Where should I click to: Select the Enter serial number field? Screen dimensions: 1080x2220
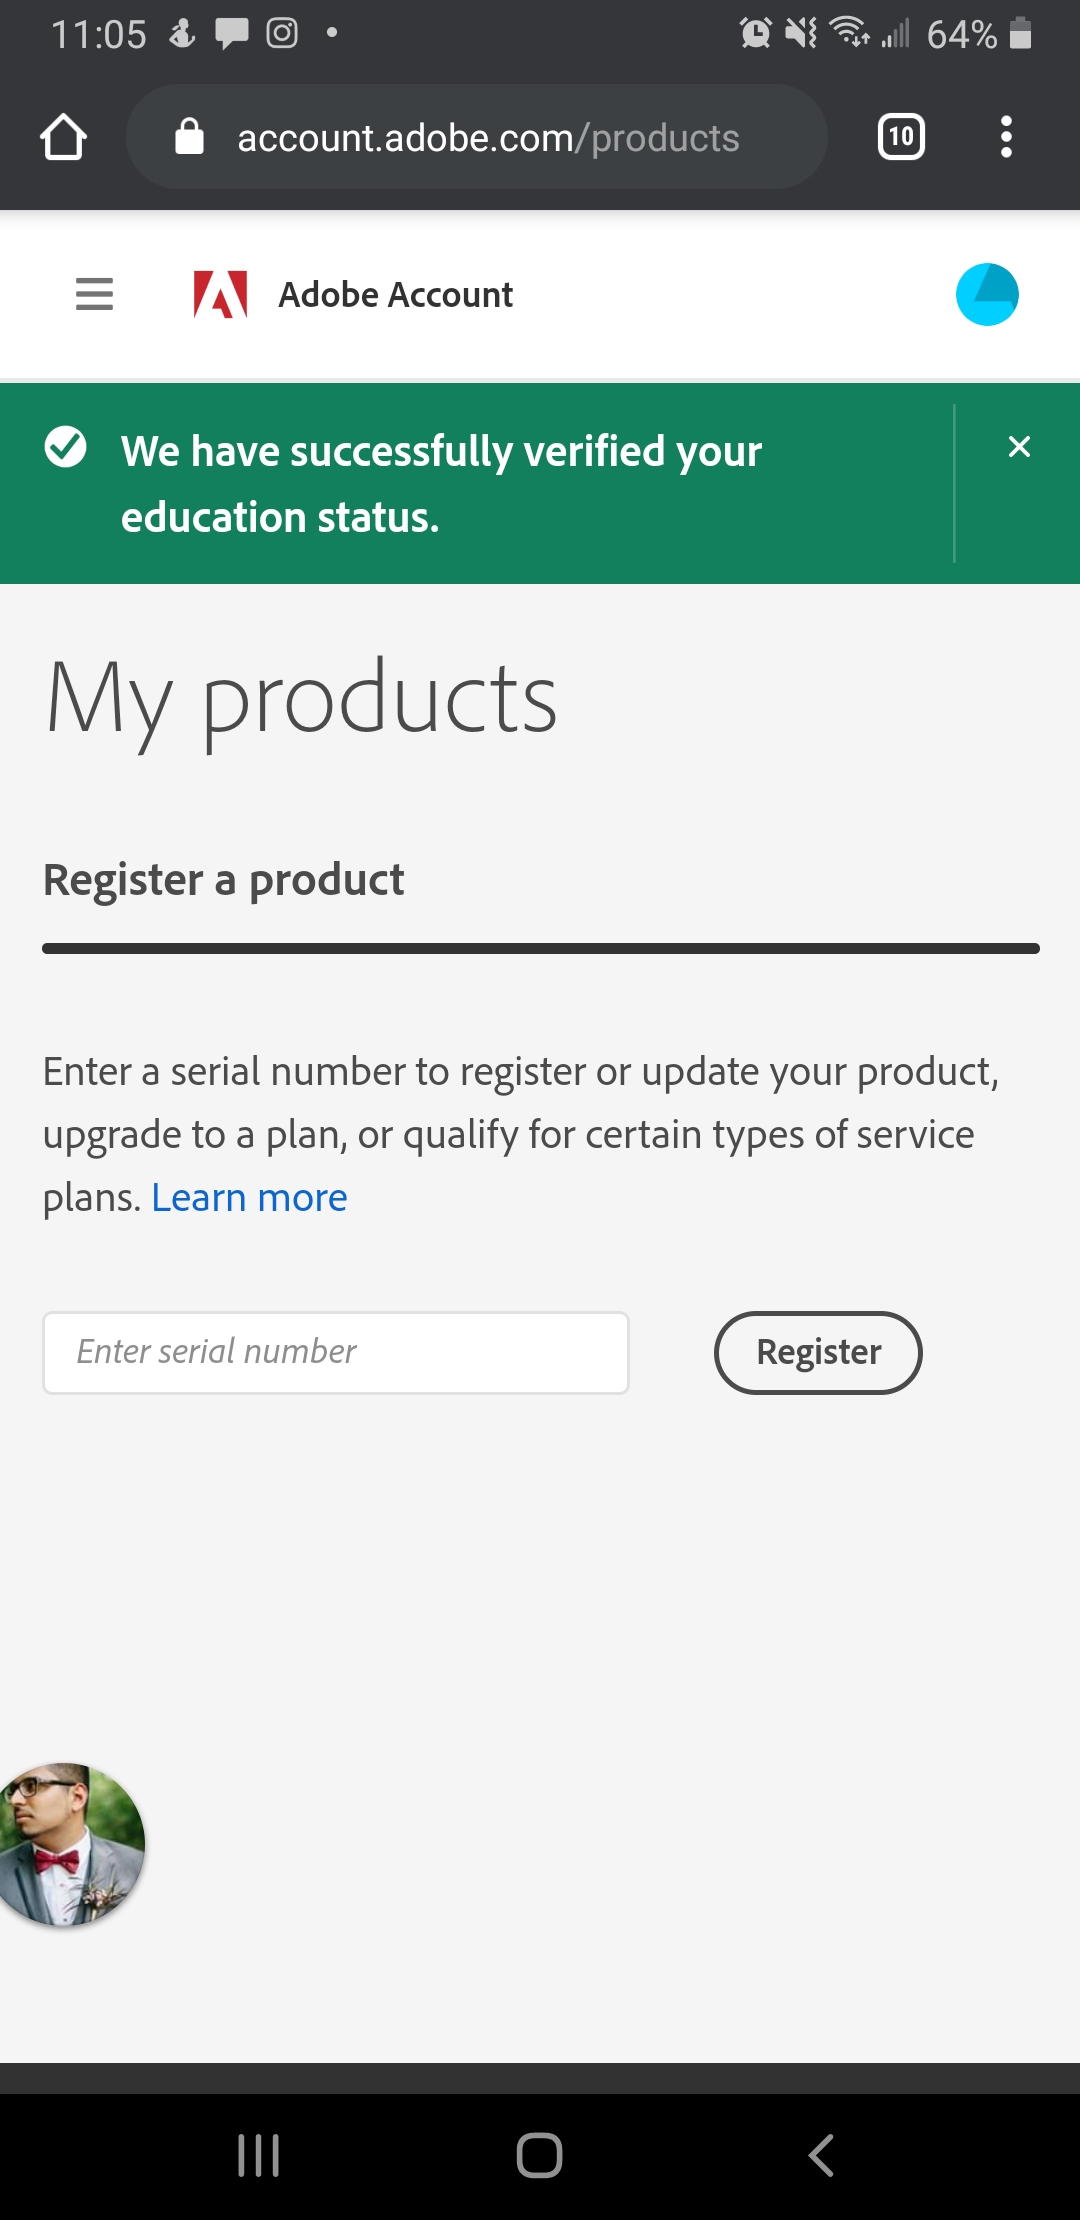(x=335, y=1352)
